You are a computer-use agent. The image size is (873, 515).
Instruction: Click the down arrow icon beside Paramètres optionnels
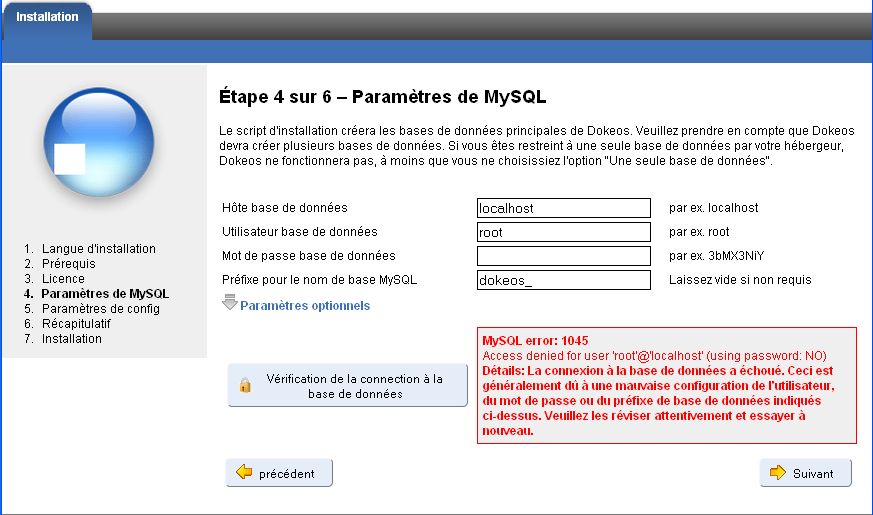point(229,302)
